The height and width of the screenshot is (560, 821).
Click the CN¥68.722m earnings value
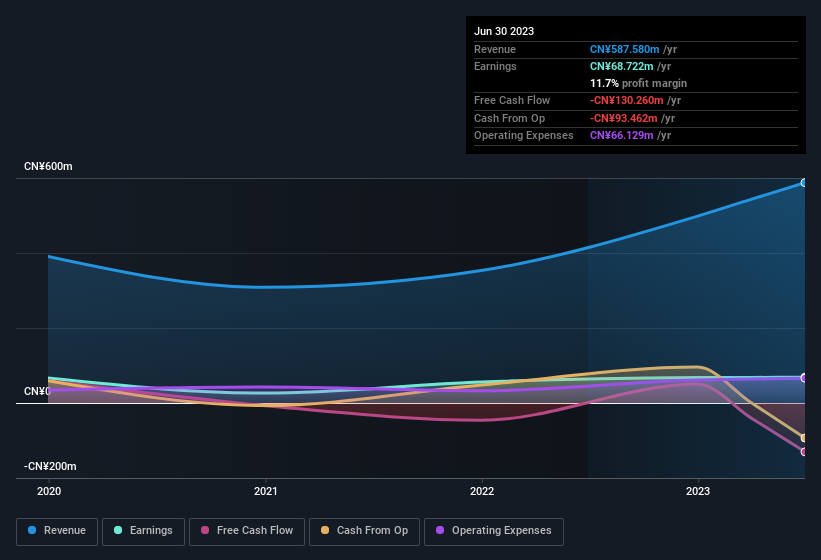point(622,66)
